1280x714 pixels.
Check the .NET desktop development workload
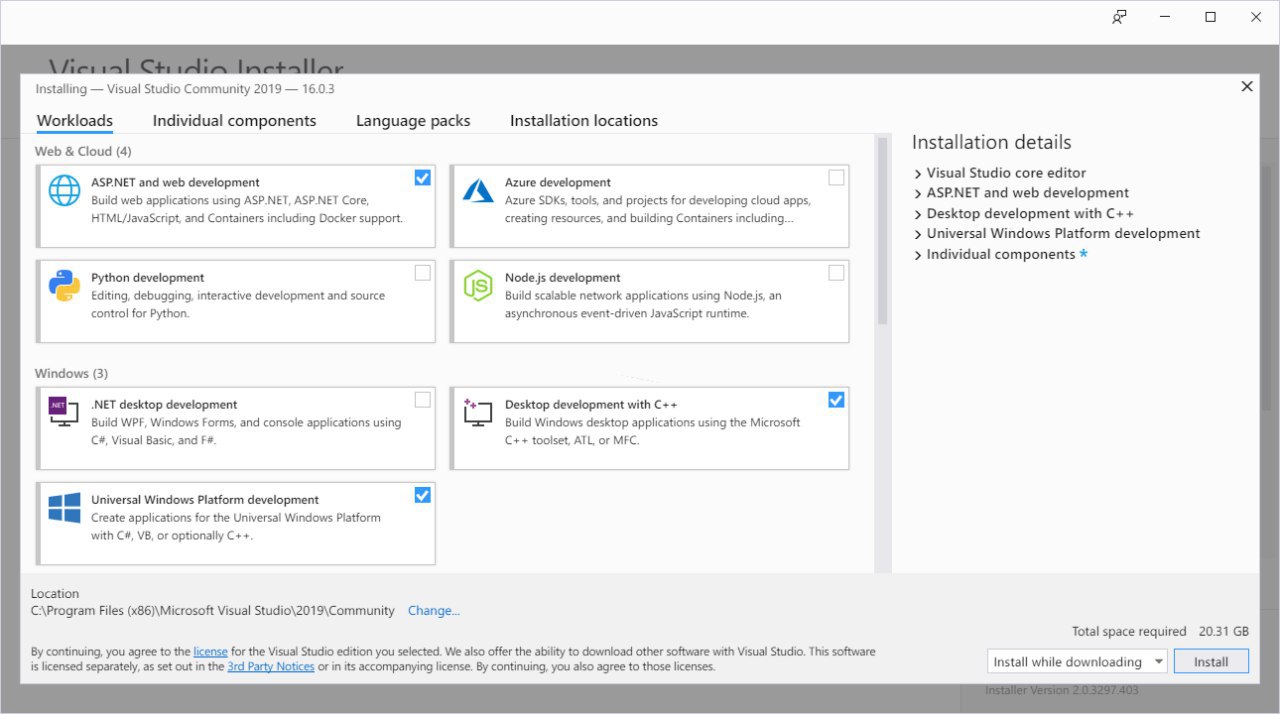pos(423,400)
